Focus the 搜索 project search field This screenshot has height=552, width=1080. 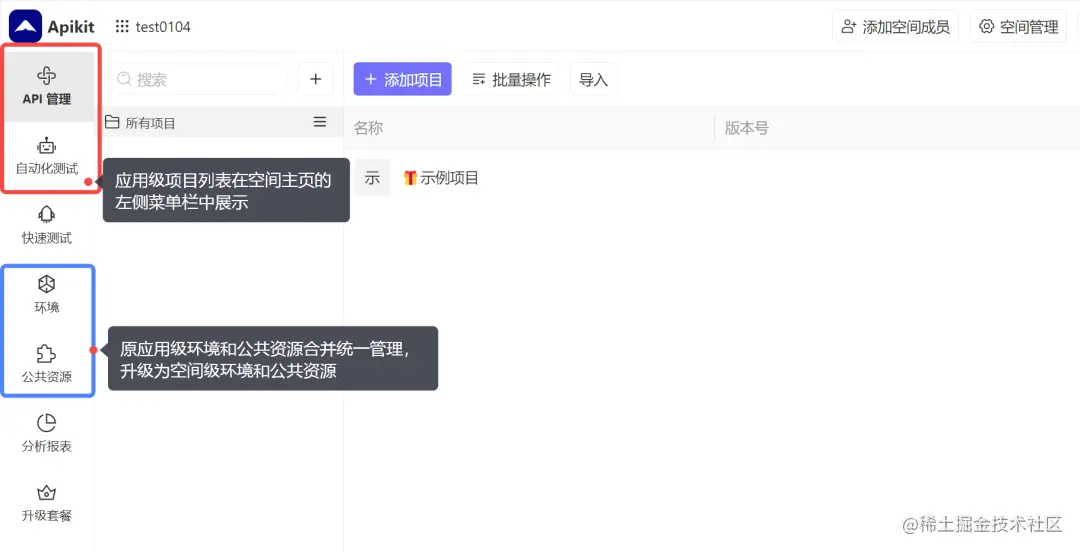(198, 79)
